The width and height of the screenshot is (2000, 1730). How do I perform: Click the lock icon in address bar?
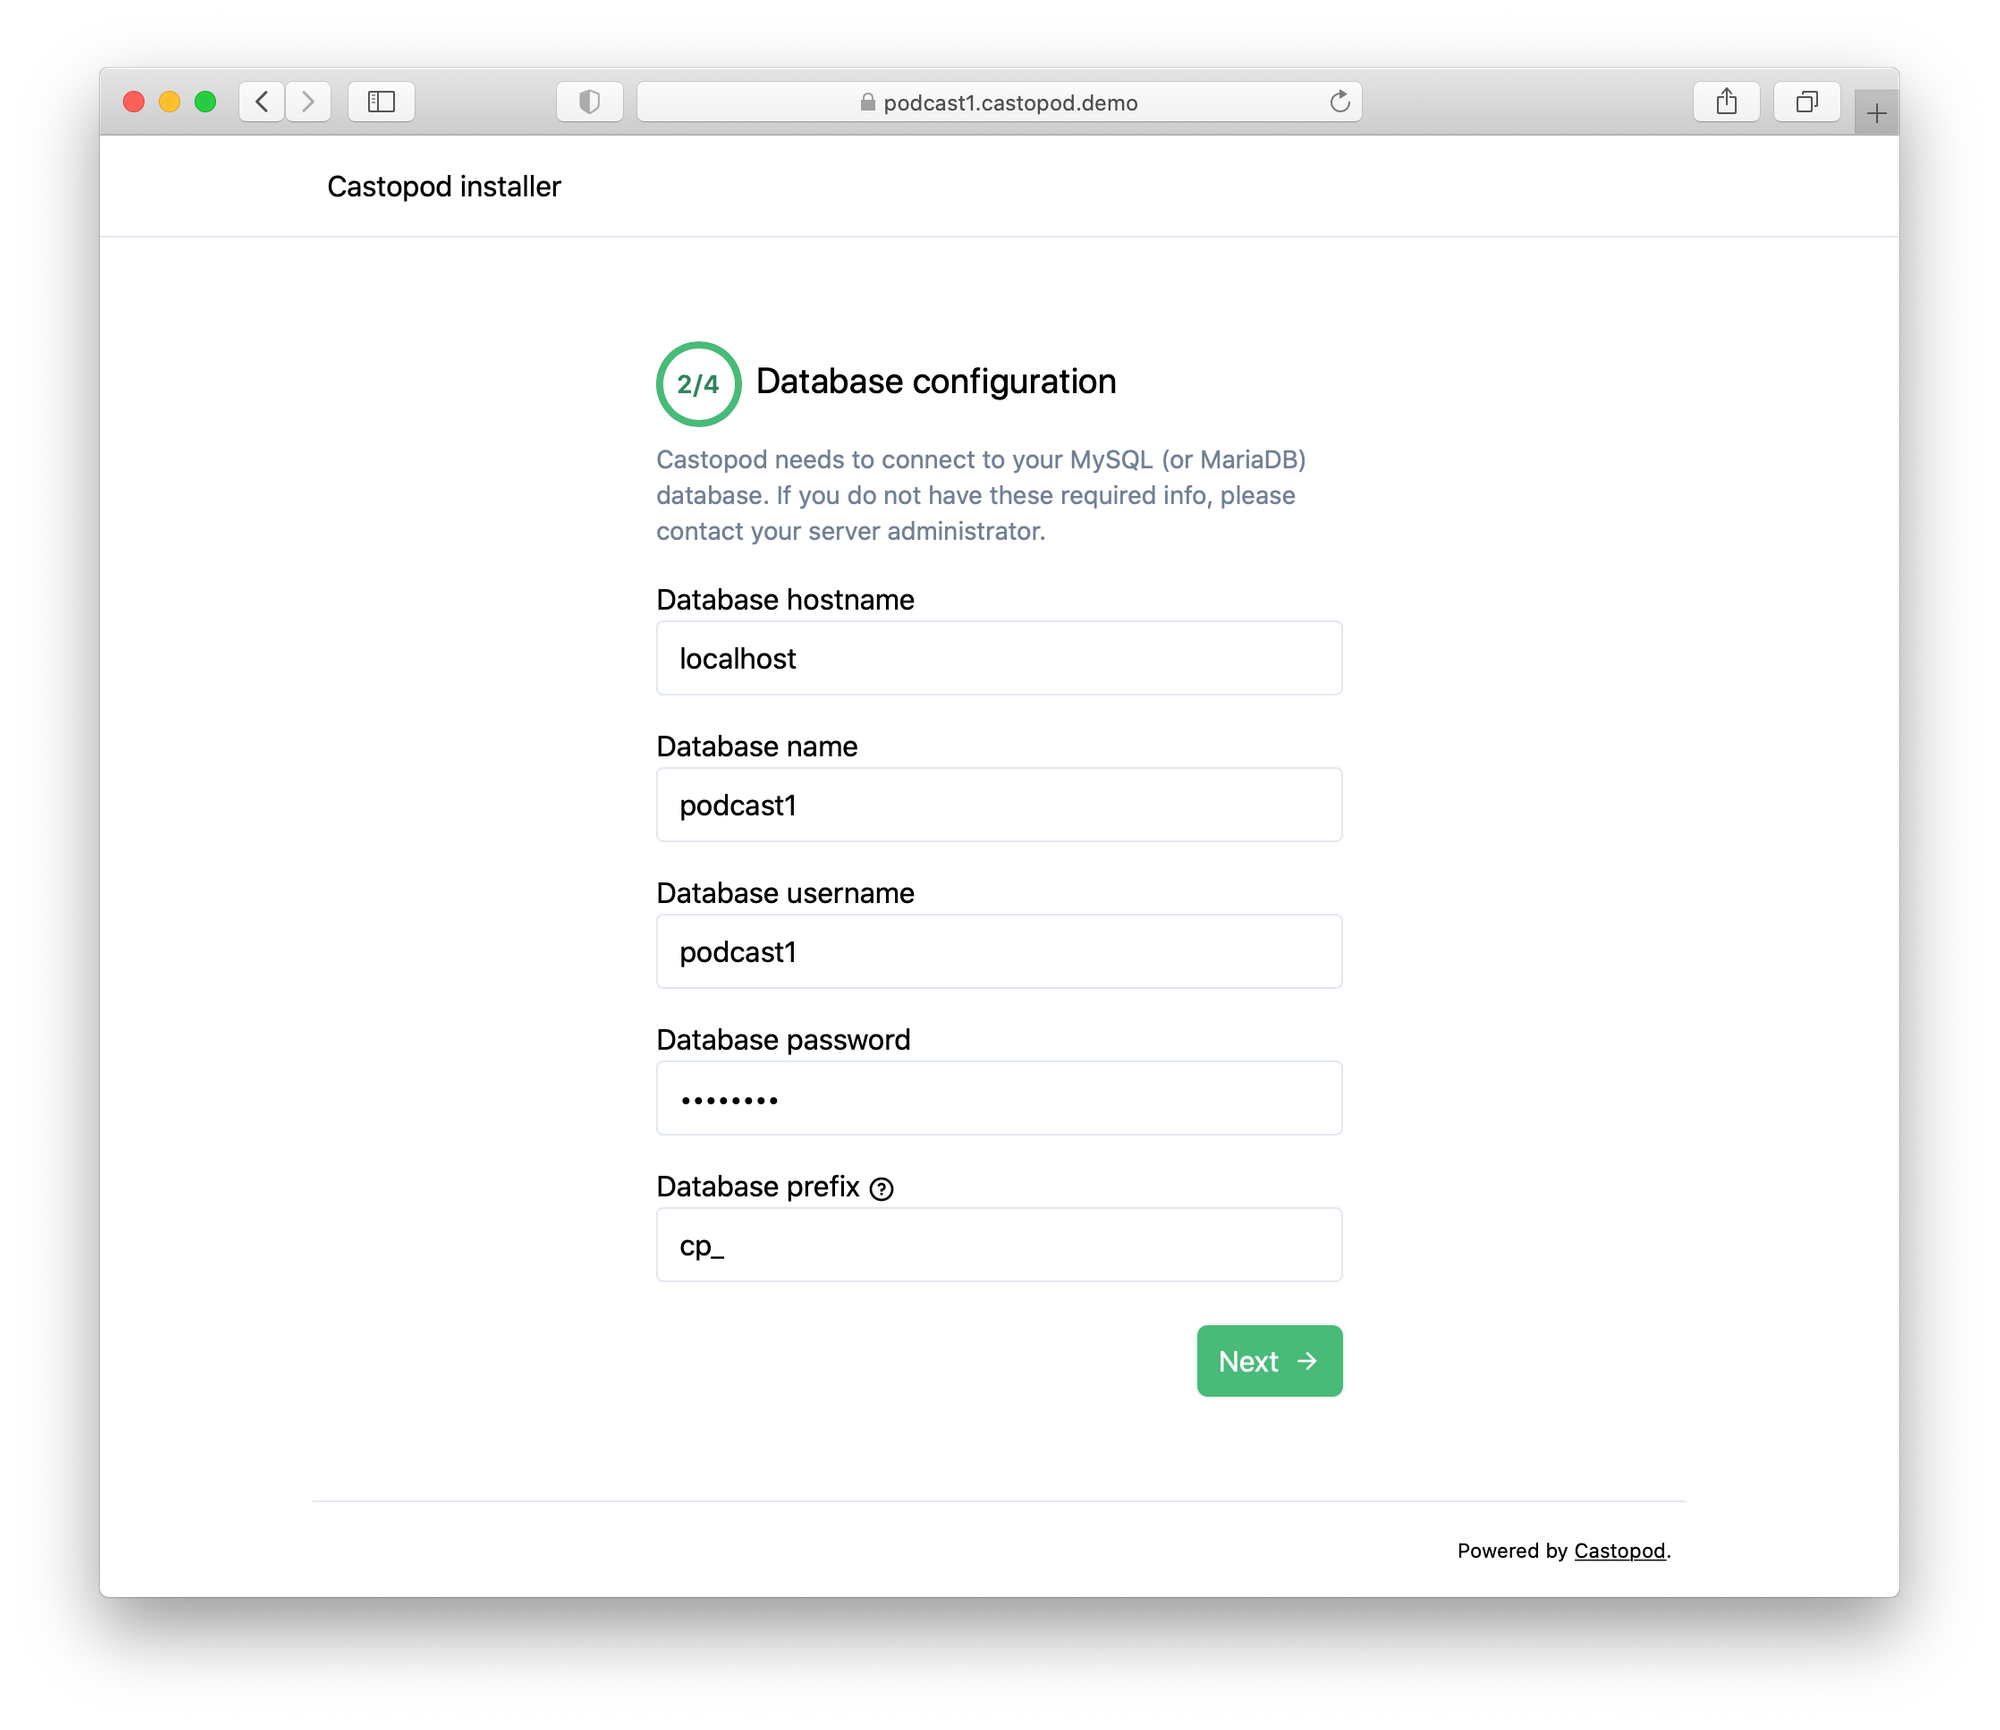pos(867,102)
